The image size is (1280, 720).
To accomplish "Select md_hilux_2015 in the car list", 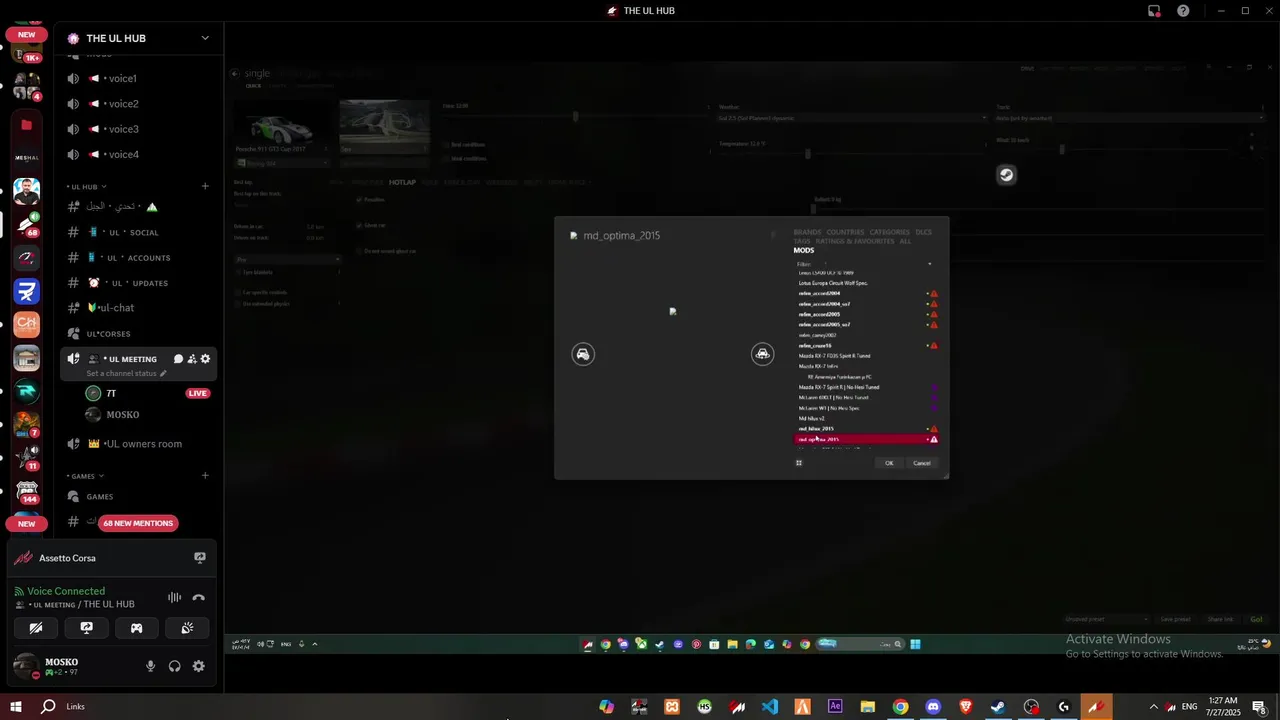I will tap(866, 429).
